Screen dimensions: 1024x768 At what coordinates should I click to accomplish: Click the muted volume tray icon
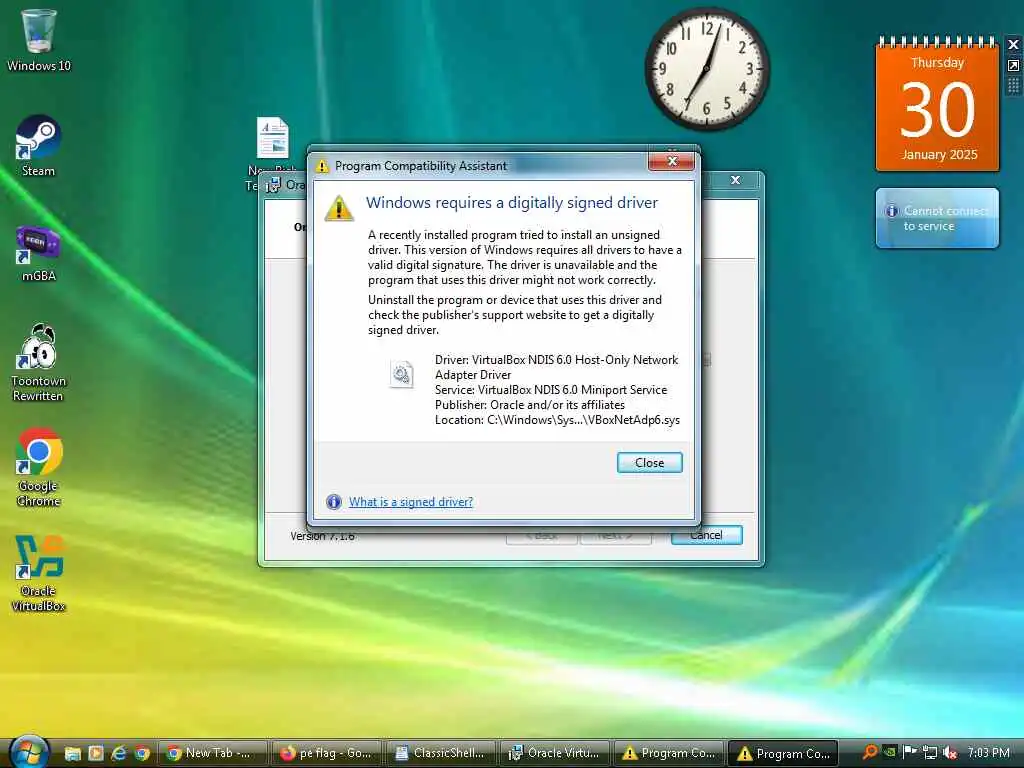pos(950,752)
